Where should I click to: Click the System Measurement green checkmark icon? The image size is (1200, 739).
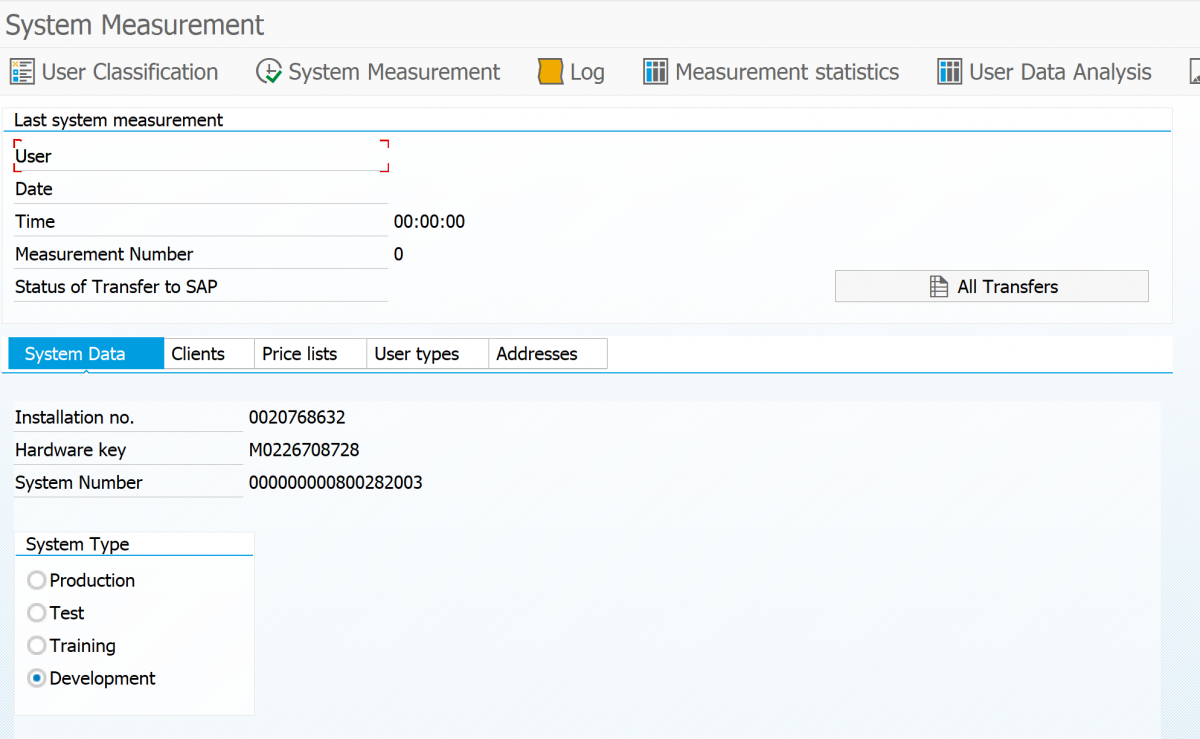click(x=268, y=71)
